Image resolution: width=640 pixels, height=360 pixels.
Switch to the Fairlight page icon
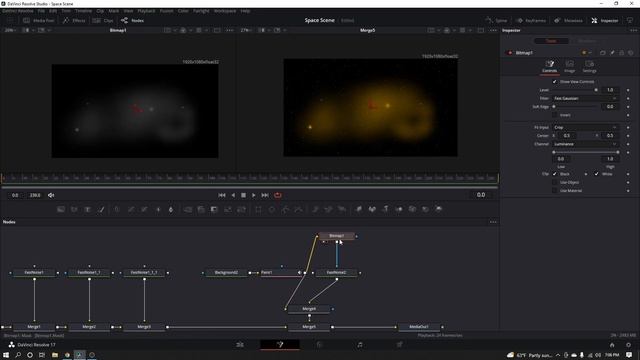[x=360, y=345]
